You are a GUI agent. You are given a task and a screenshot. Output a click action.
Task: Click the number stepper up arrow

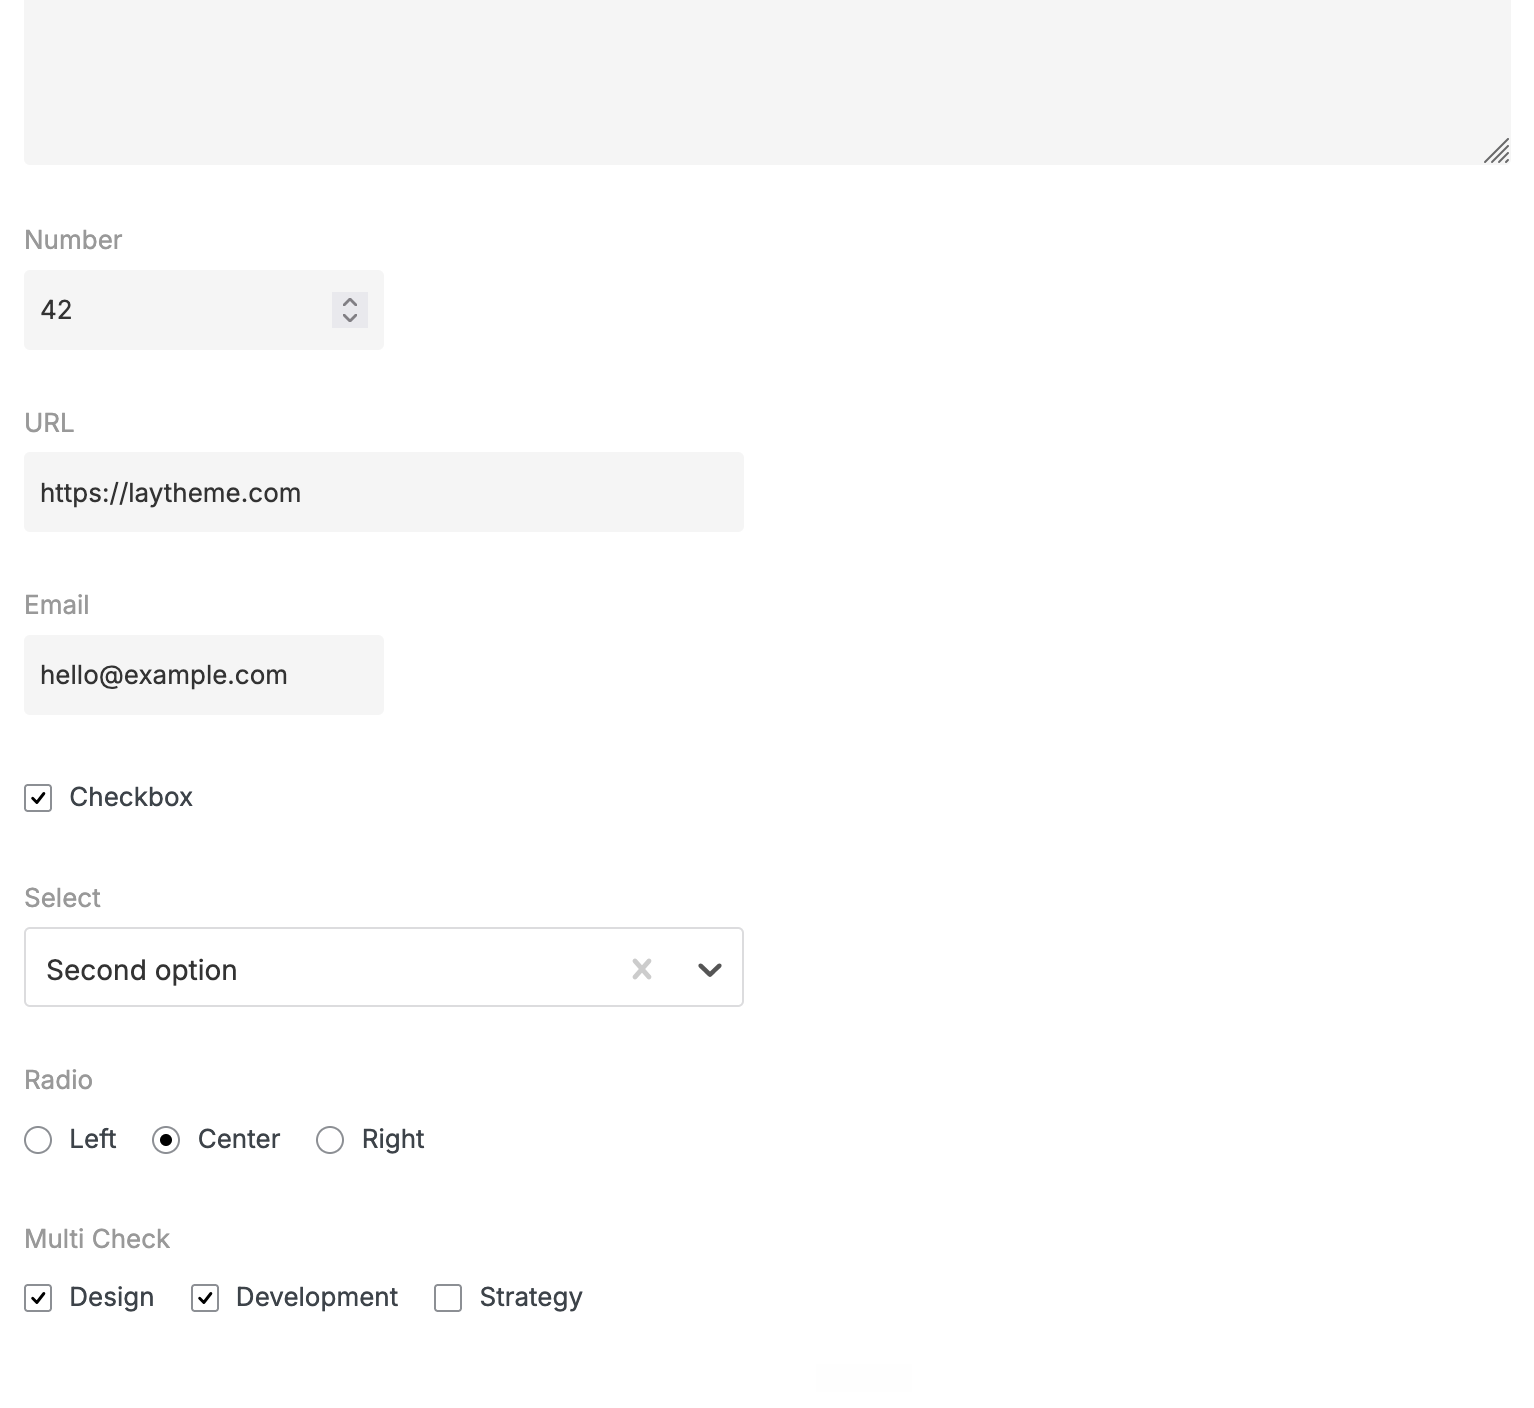click(350, 301)
